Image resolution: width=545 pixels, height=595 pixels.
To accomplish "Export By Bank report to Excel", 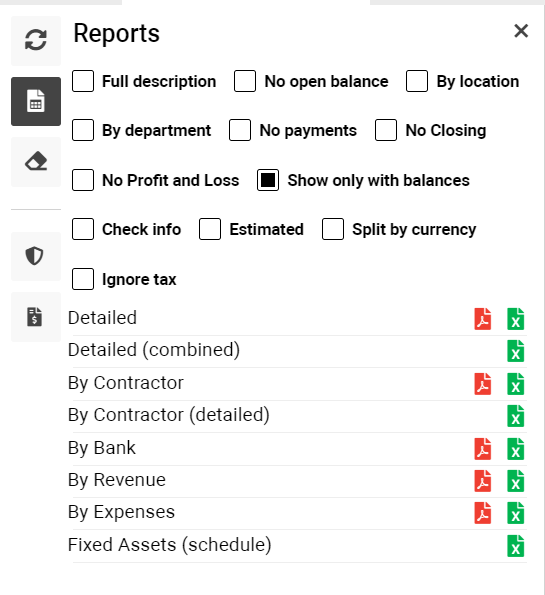I will 515,449.
